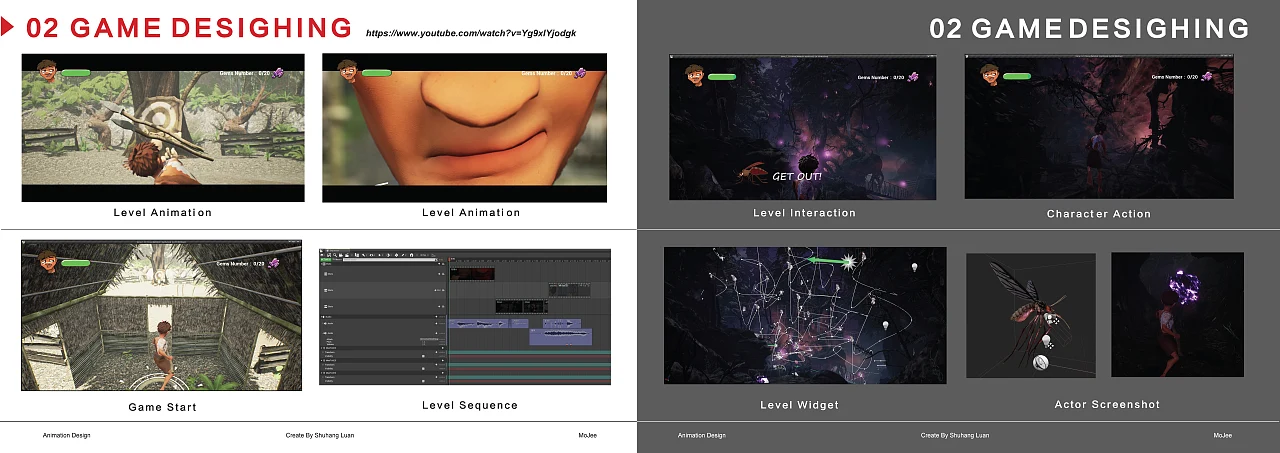The width and height of the screenshot is (1280, 453).
Task: Click the "Level Sequence" caption
Action: pyautogui.click(x=470, y=405)
